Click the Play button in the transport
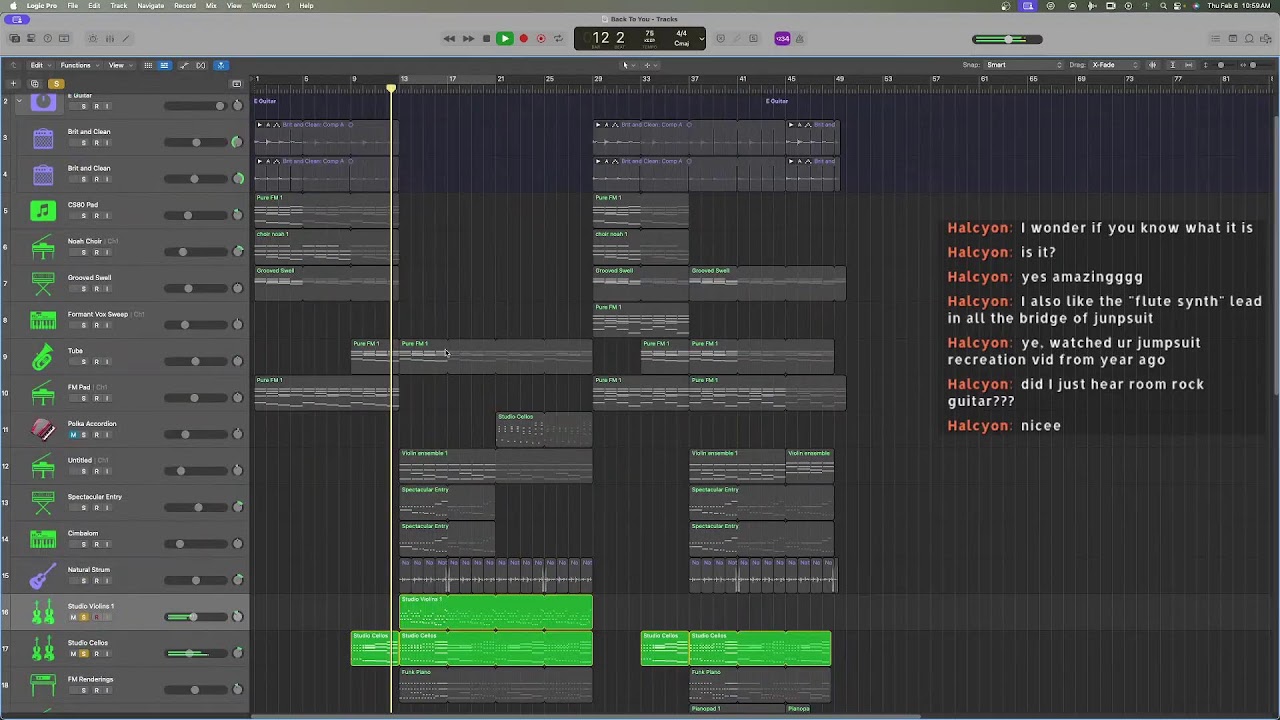1280x720 pixels. pos(504,39)
